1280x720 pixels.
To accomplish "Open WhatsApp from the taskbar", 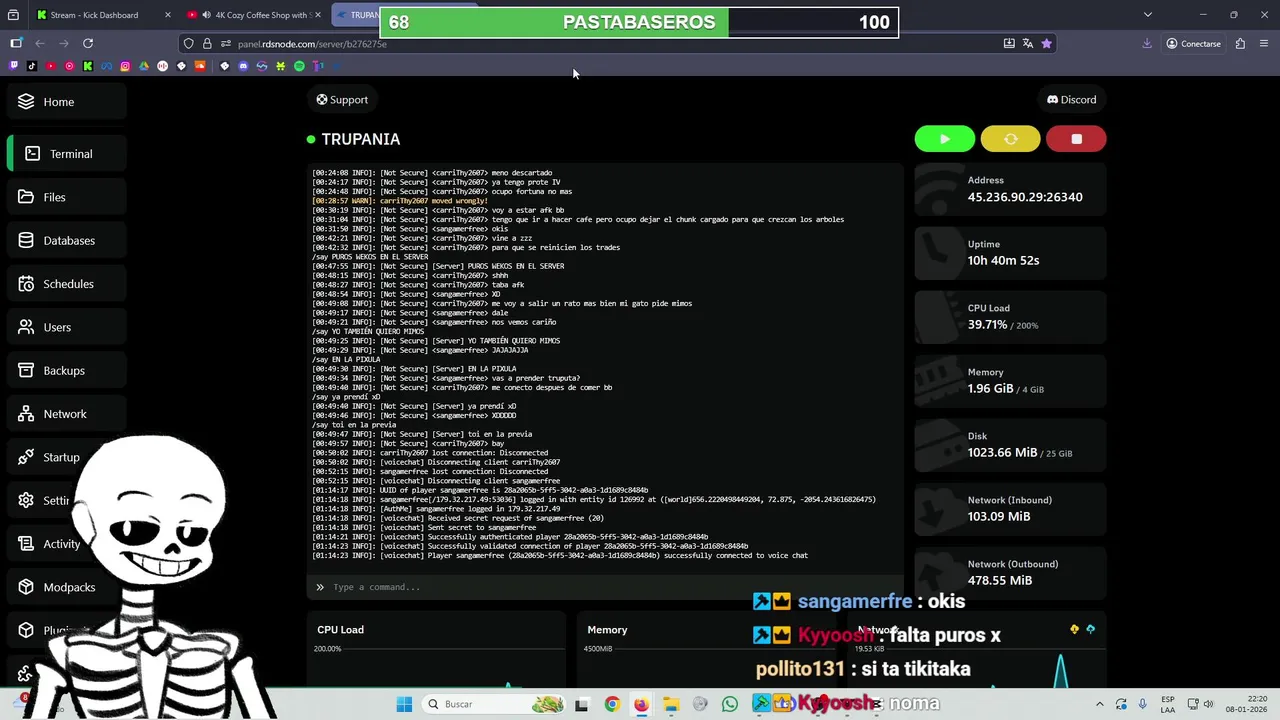I will click(x=730, y=704).
